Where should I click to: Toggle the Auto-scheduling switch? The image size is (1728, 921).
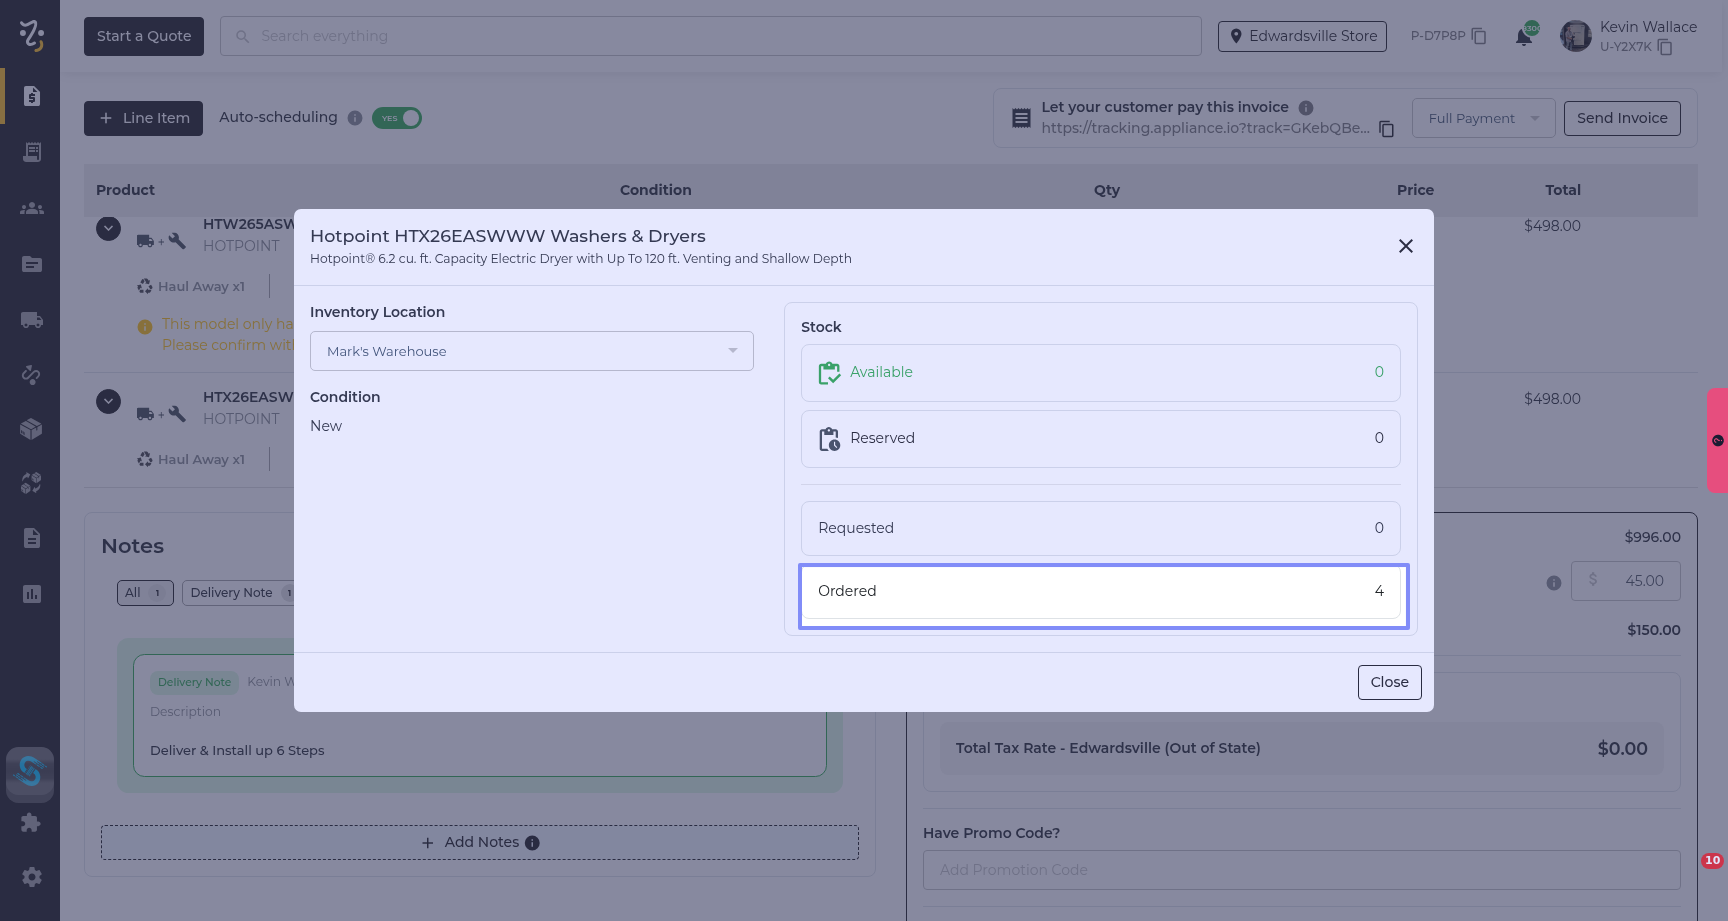[397, 118]
